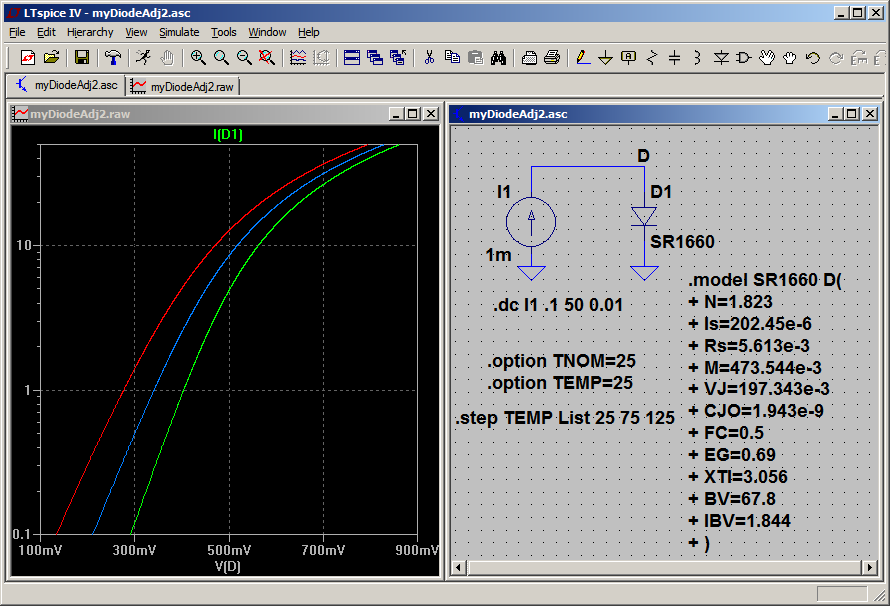Open Print Setup from the toolbar
The height and width of the screenshot is (606, 890).
coord(529,57)
